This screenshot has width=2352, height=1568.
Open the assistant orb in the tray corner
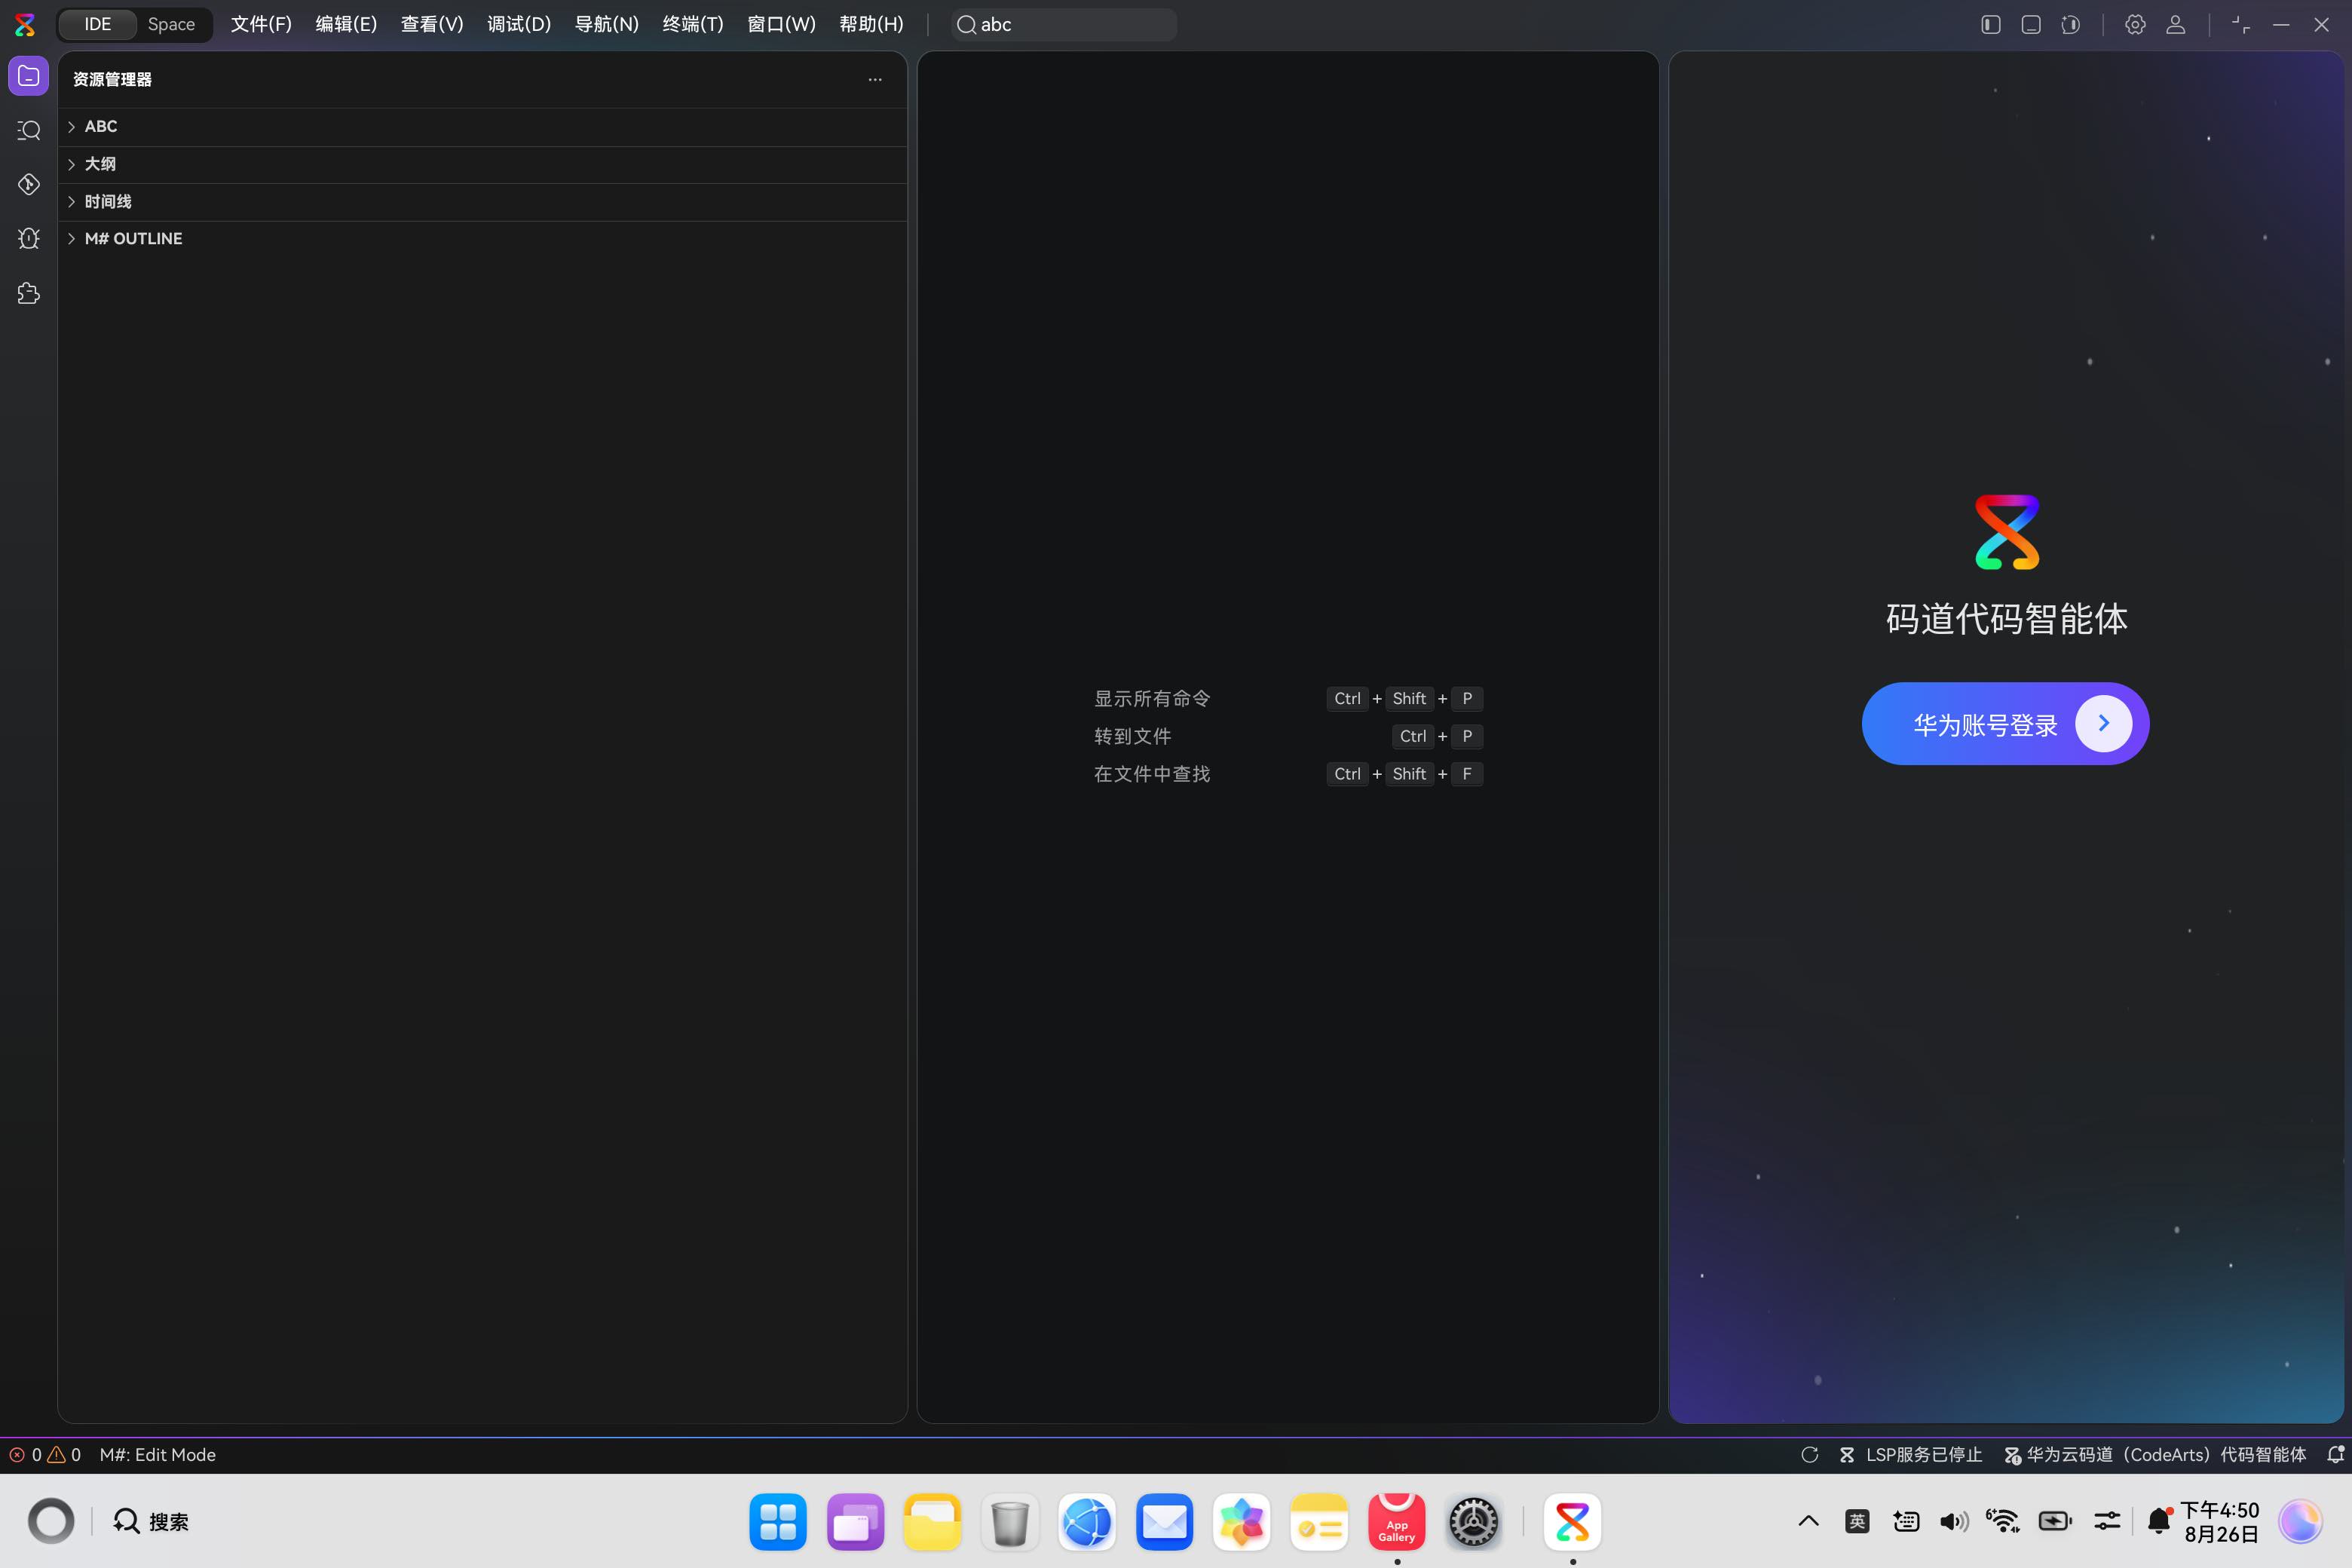tap(2300, 1521)
